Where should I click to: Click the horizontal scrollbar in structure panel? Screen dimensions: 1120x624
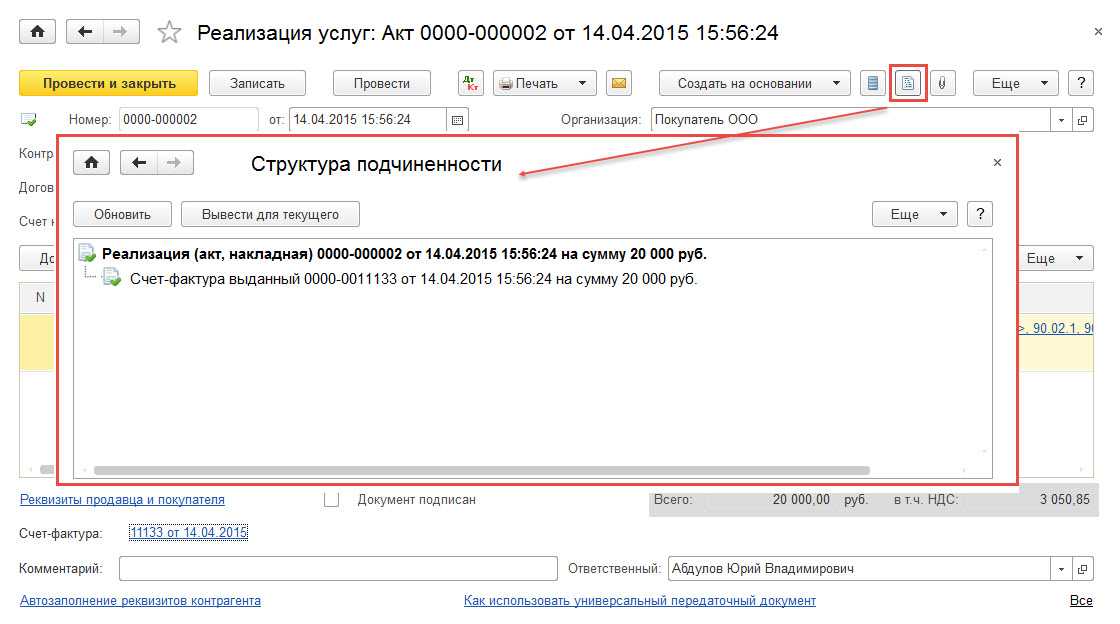[x=480, y=470]
